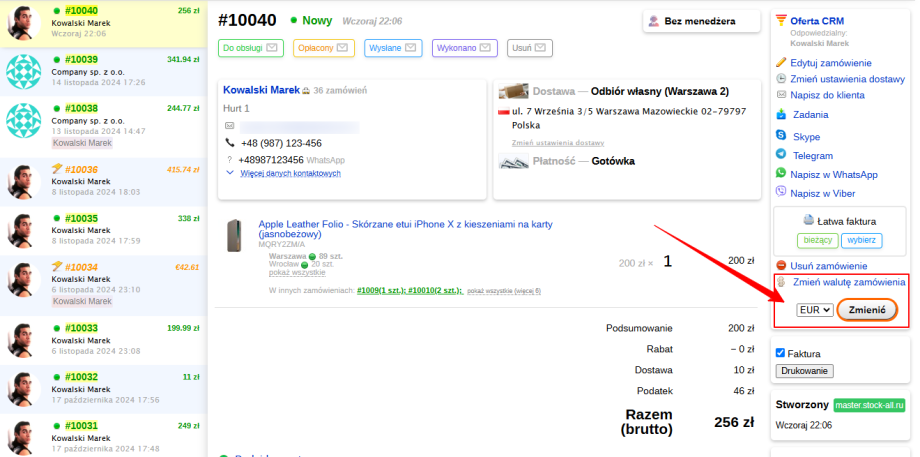Viewport: 920px width, 457px height.
Task: Open the customer link Kowalski Marek
Action: point(260,90)
